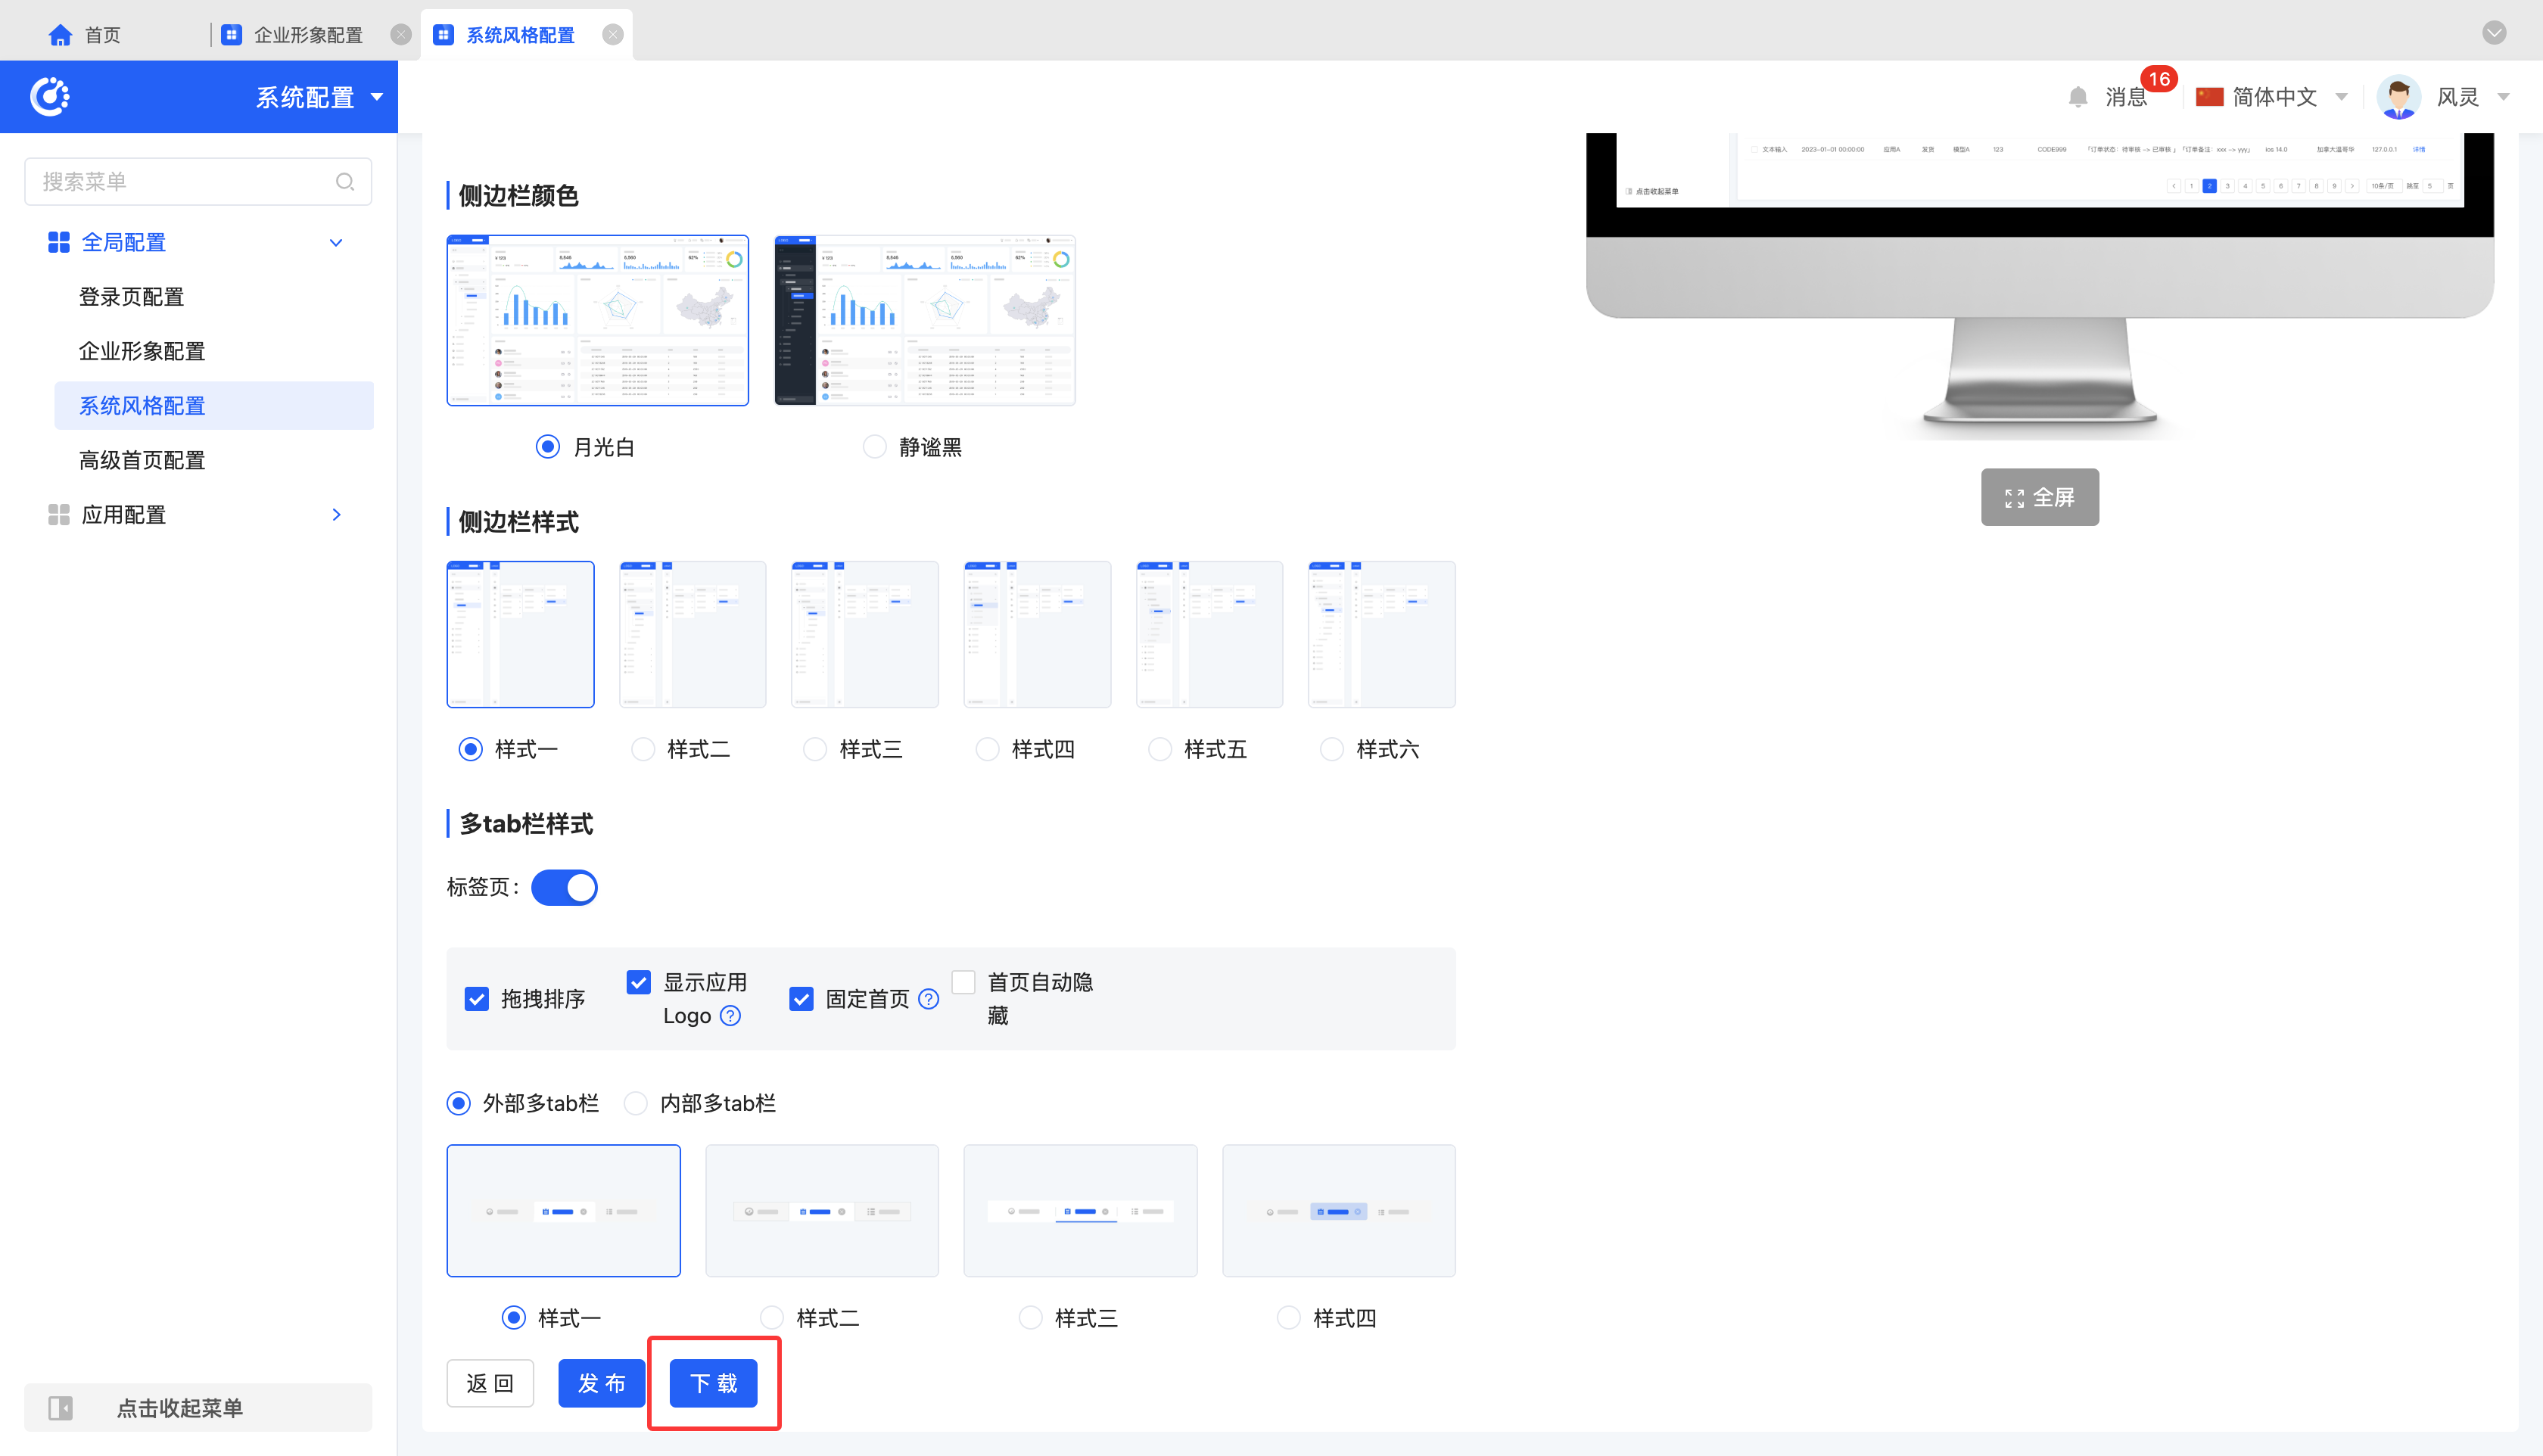The height and width of the screenshot is (1456, 2543).
Task: Click the app logo in blue header
Action: click(x=50, y=97)
